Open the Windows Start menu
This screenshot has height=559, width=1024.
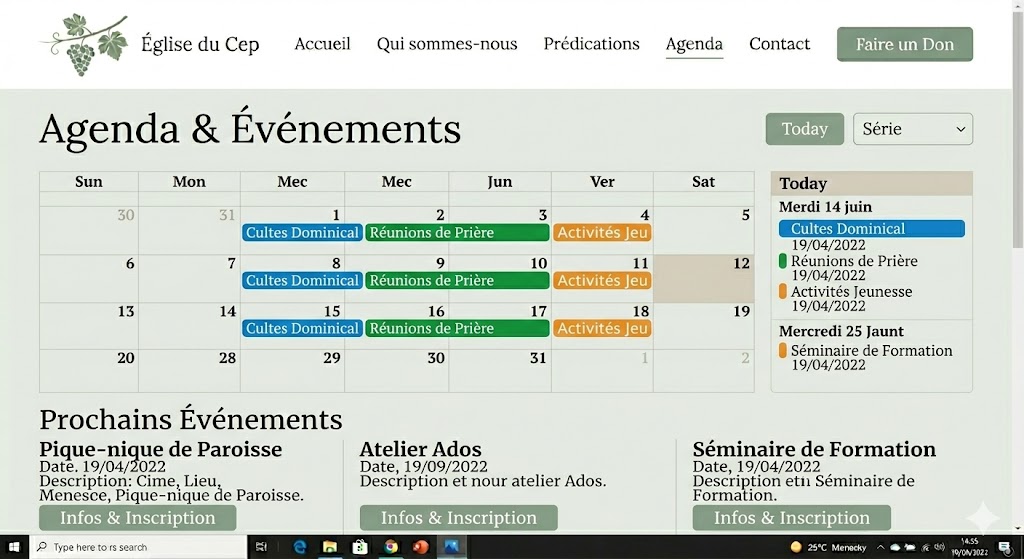(15, 547)
